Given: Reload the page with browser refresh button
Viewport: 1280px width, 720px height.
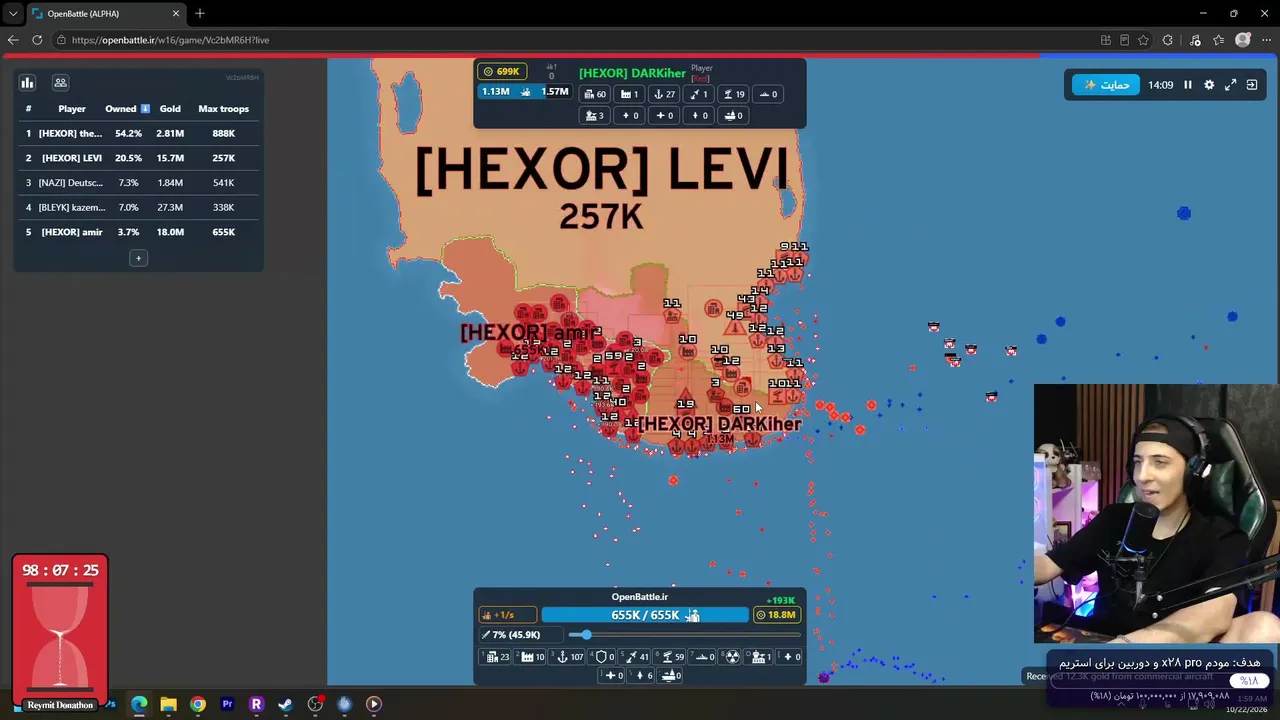Looking at the screenshot, I should tap(37, 40).
